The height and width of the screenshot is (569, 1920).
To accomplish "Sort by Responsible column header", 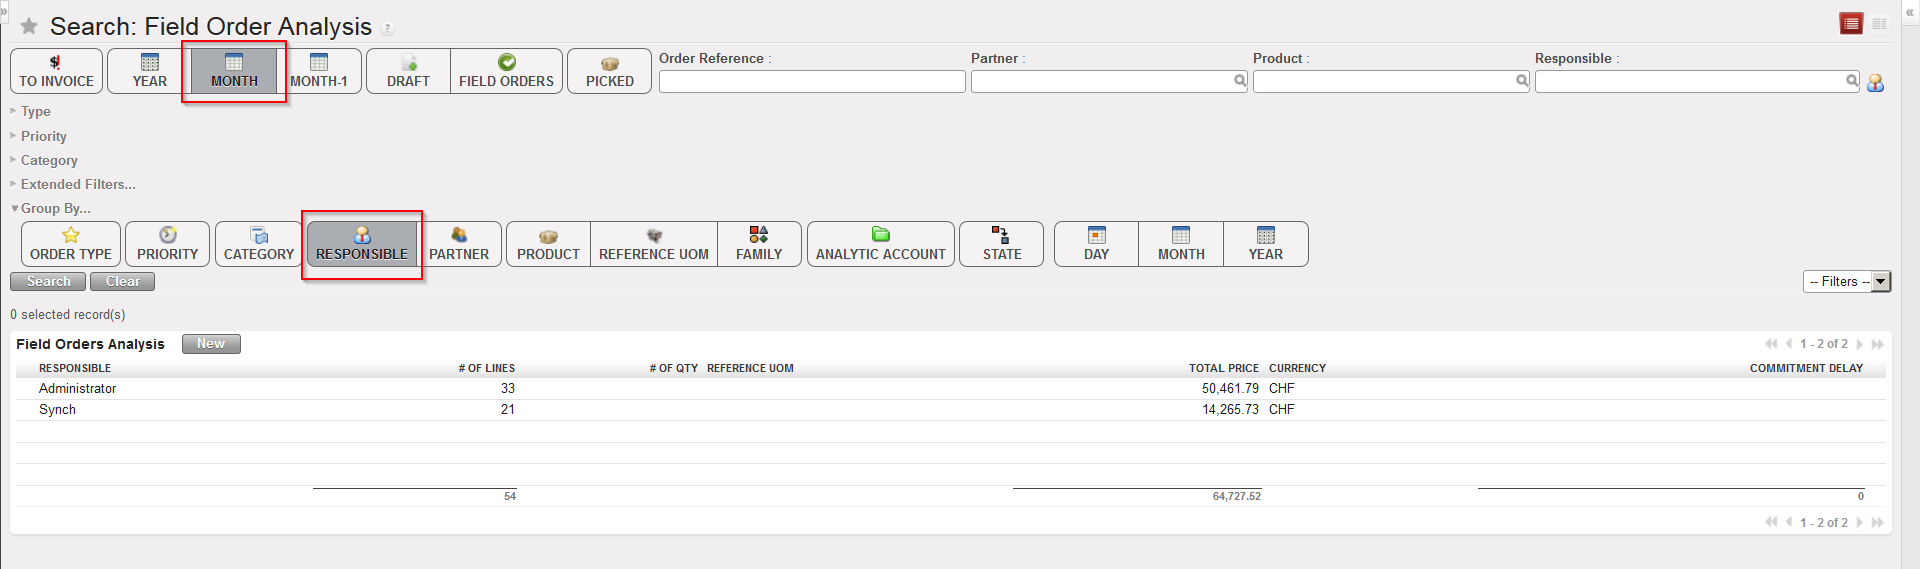I will point(75,368).
